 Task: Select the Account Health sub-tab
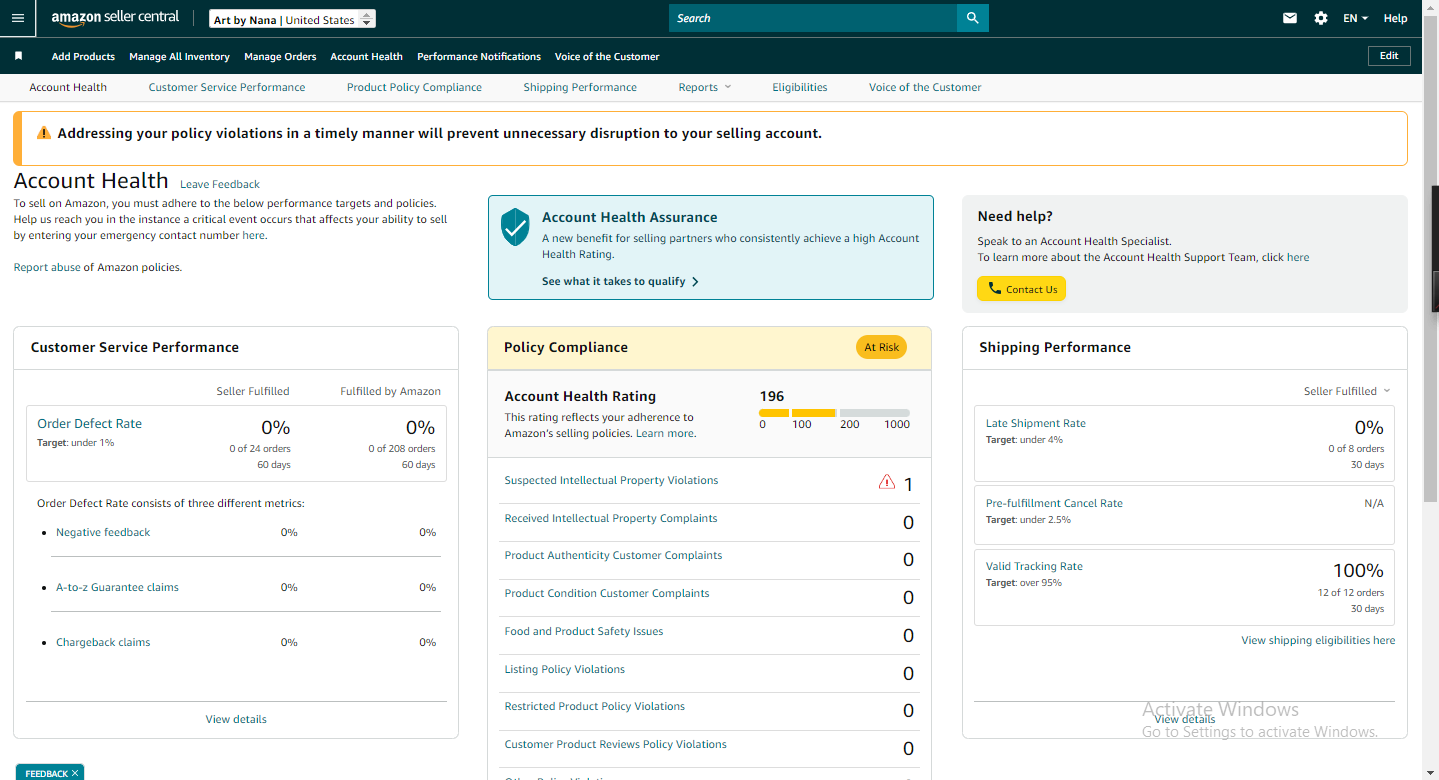tap(68, 87)
